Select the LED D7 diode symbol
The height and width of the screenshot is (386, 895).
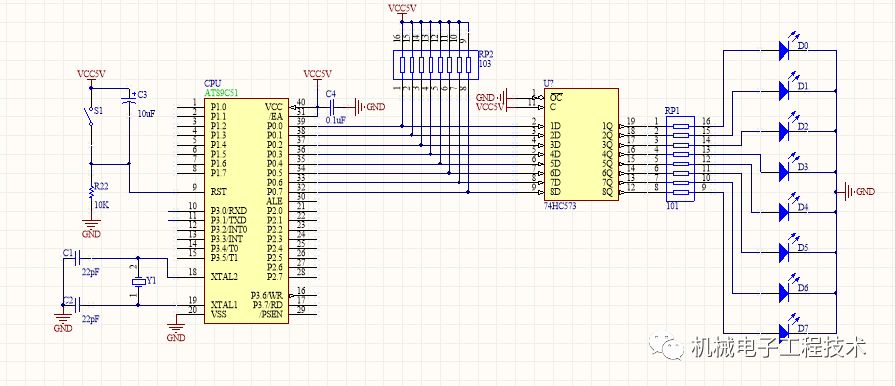(x=784, y=333)
